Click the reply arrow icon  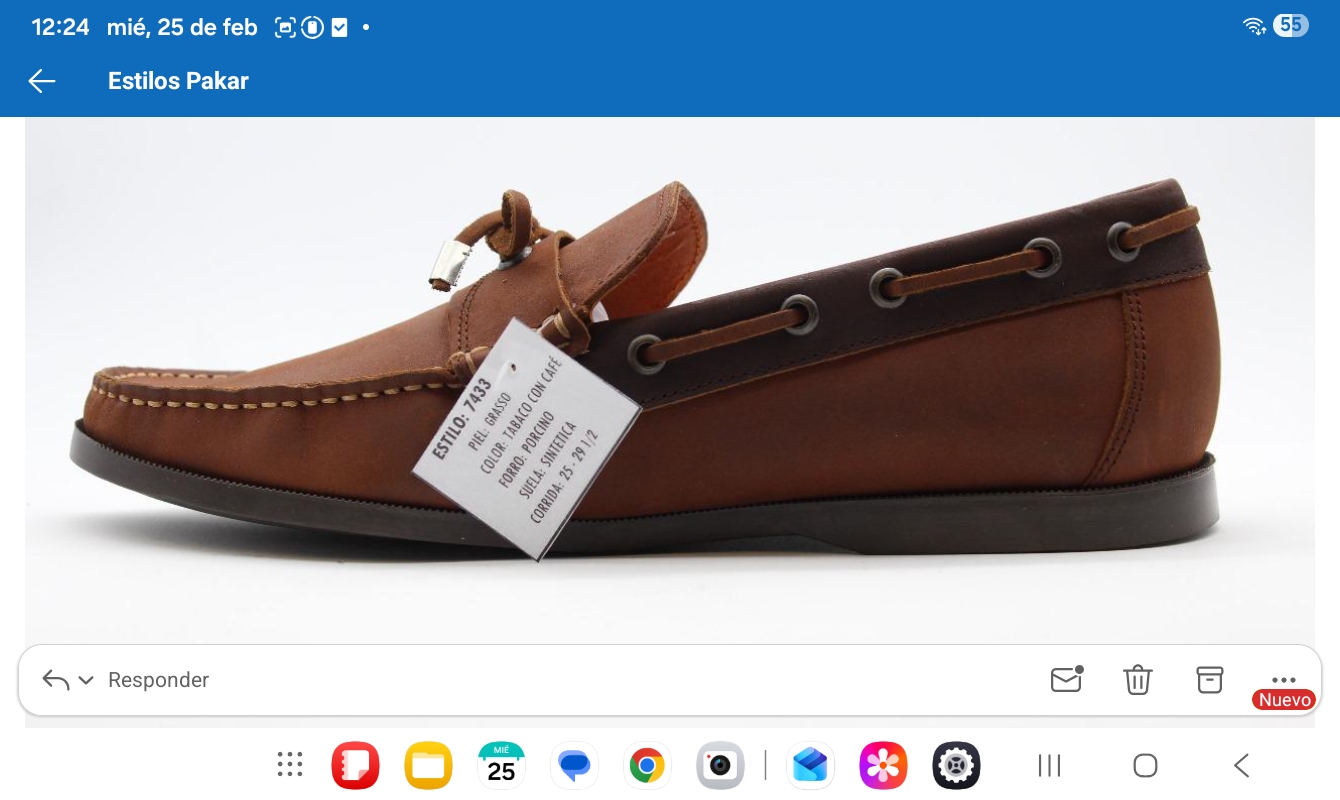(x=55, y=680)
